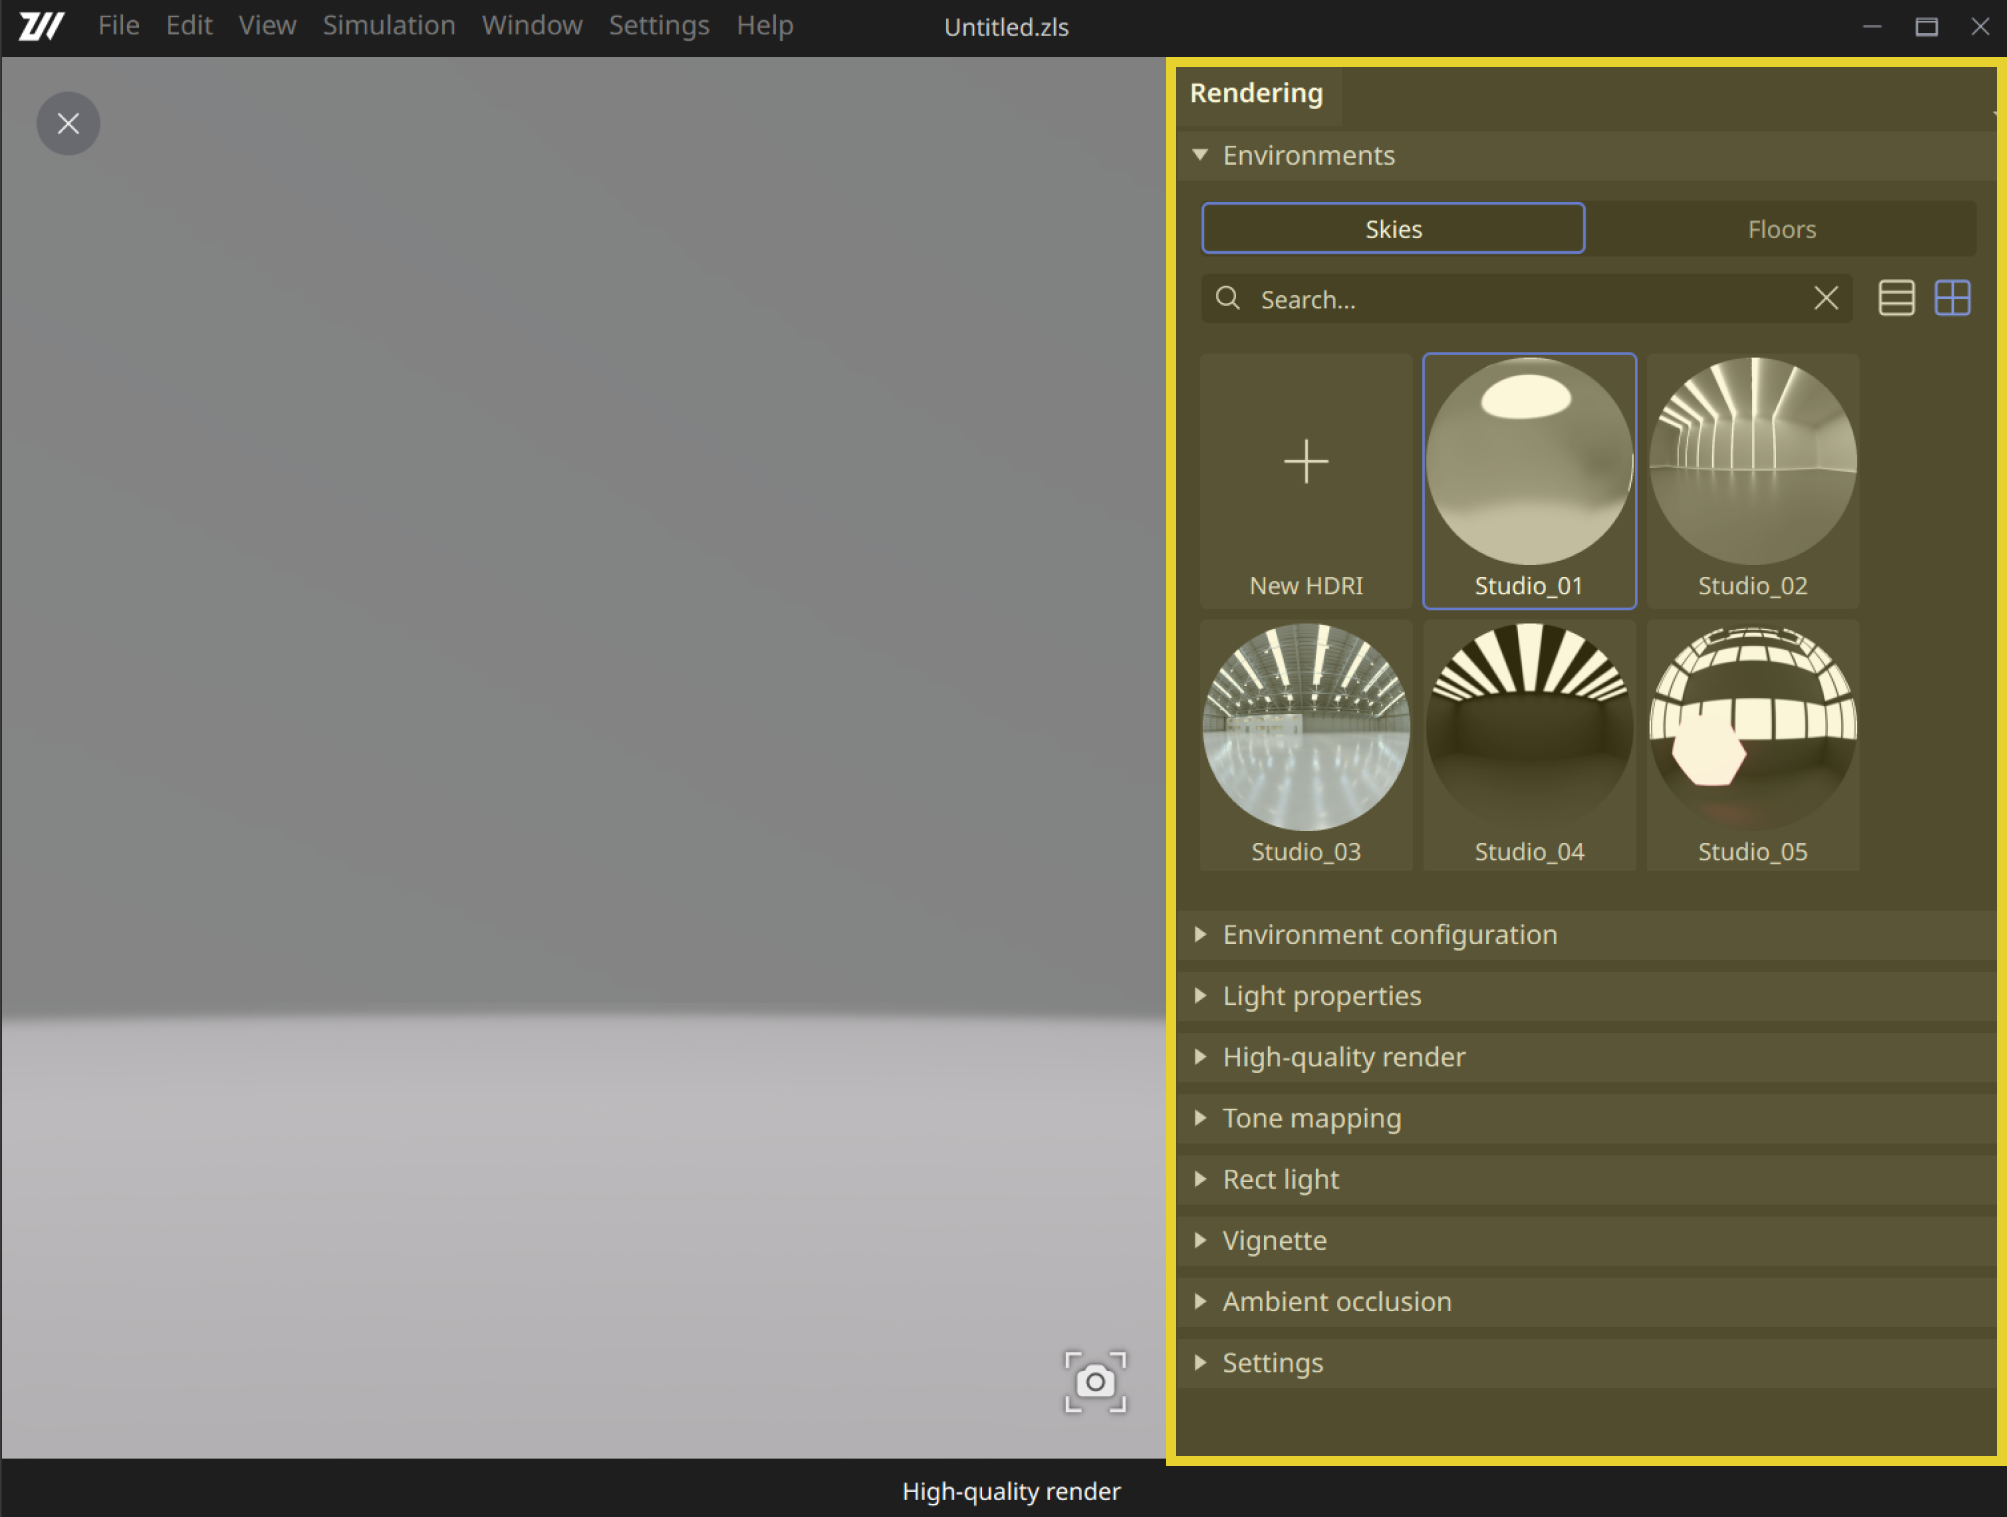Expand the Light properties section

coord(1321,996)
